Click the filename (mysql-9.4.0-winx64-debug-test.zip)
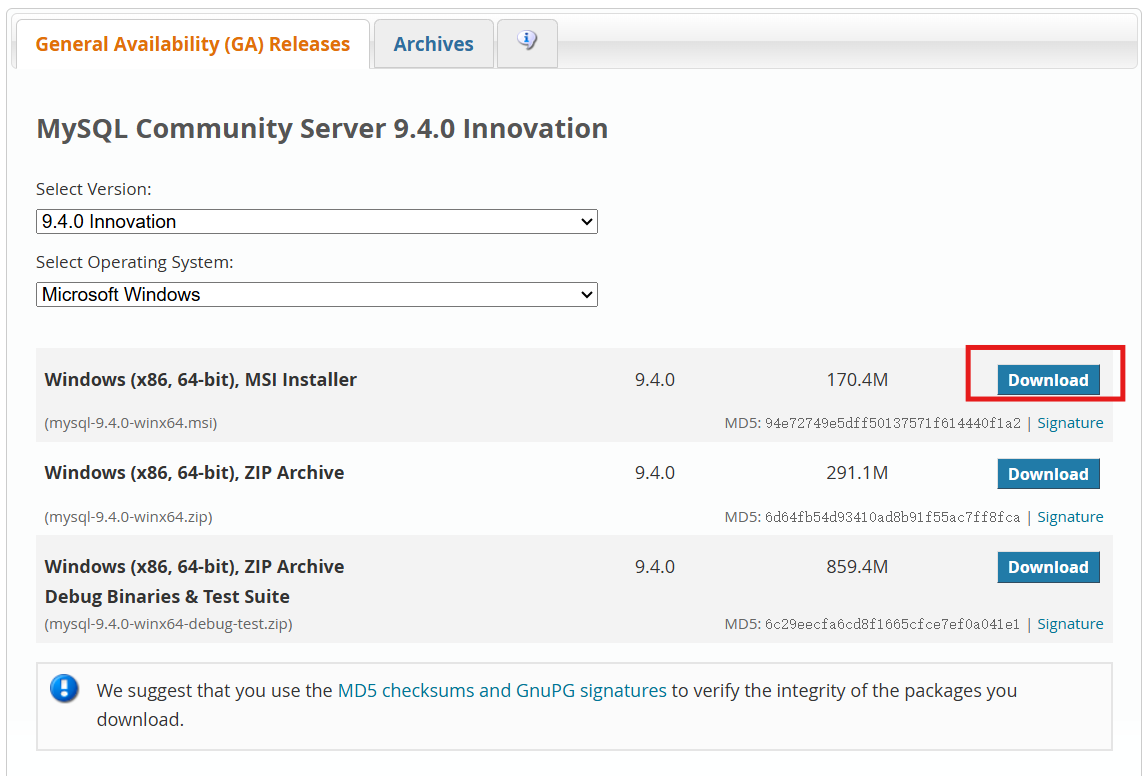Image resolution: width=1147 pixels, height=776 pixels. point(168,624)
